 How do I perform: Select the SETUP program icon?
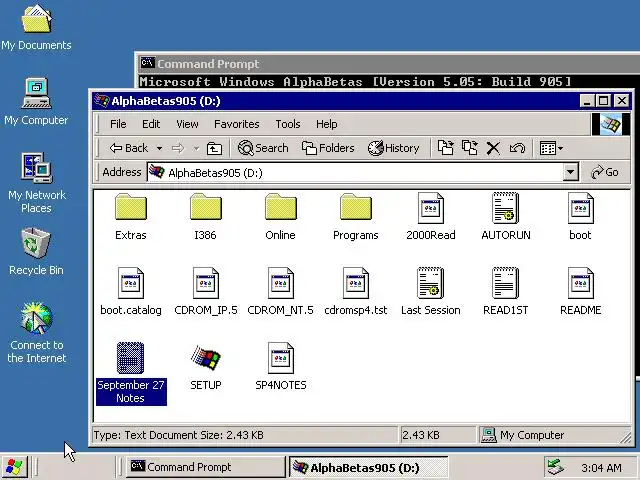pyautogui.click(x=206, y=358)
